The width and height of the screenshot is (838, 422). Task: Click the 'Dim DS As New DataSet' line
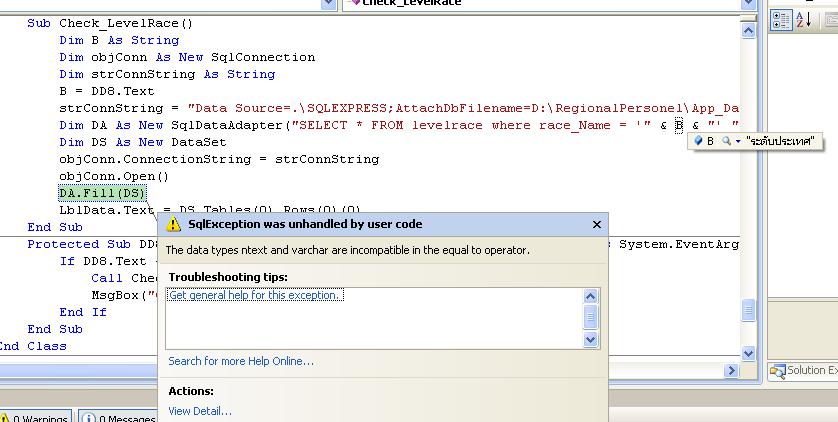[143, 142]
